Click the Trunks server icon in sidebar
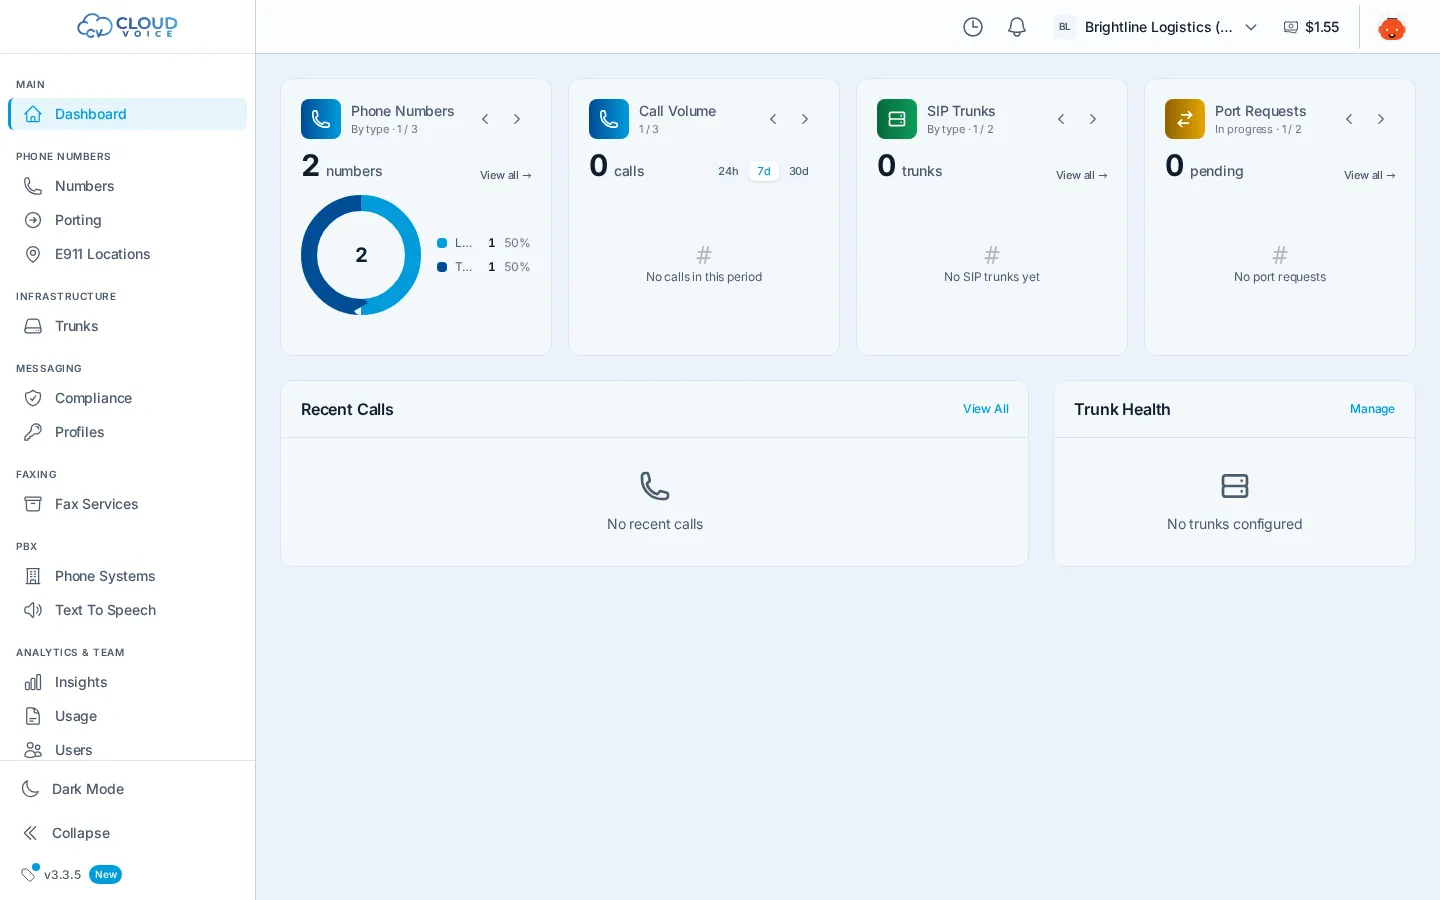The width and height of the screenshot is (1440, 900). 33,326
